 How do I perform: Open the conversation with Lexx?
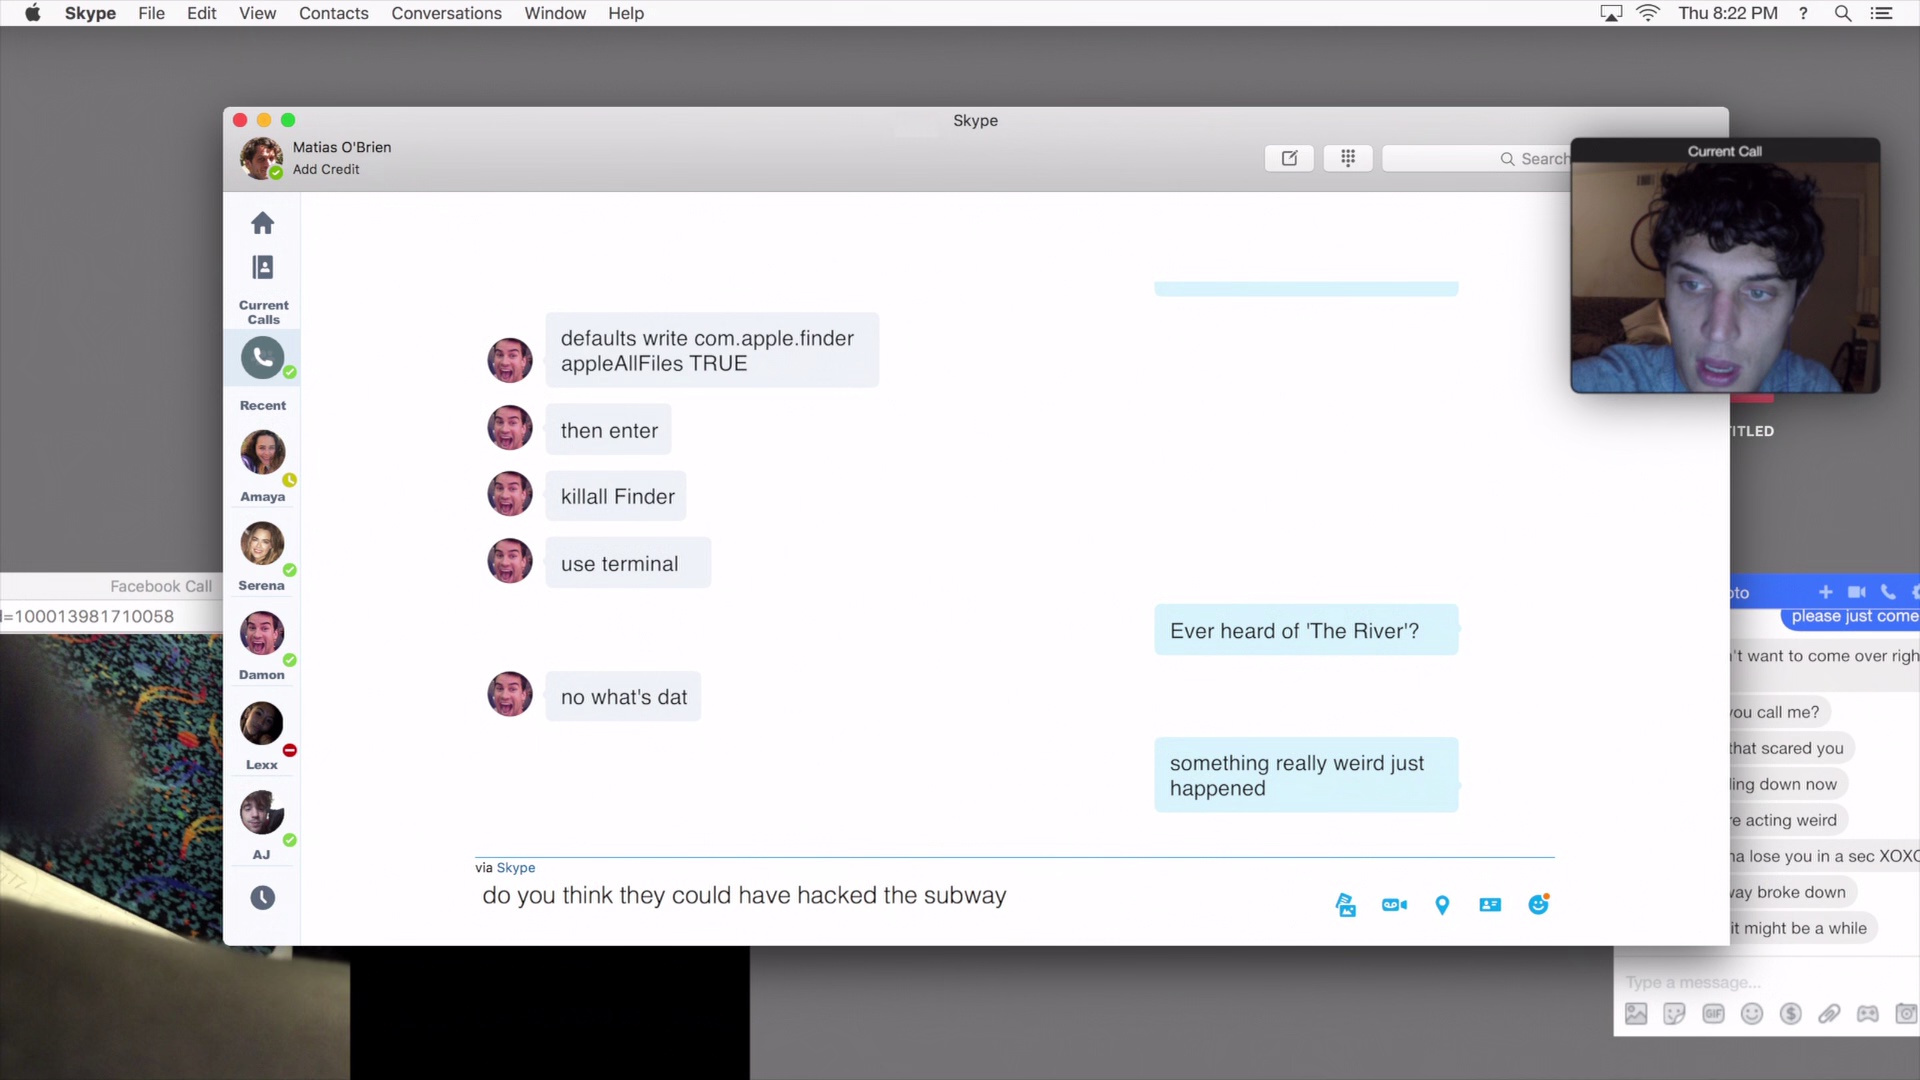[262, 724]
